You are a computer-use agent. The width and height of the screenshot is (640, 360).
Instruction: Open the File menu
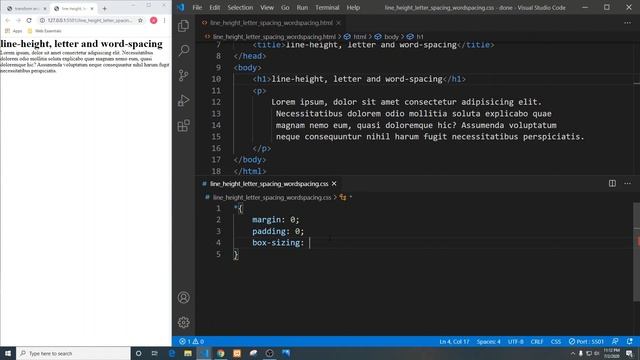click(197, 7)
